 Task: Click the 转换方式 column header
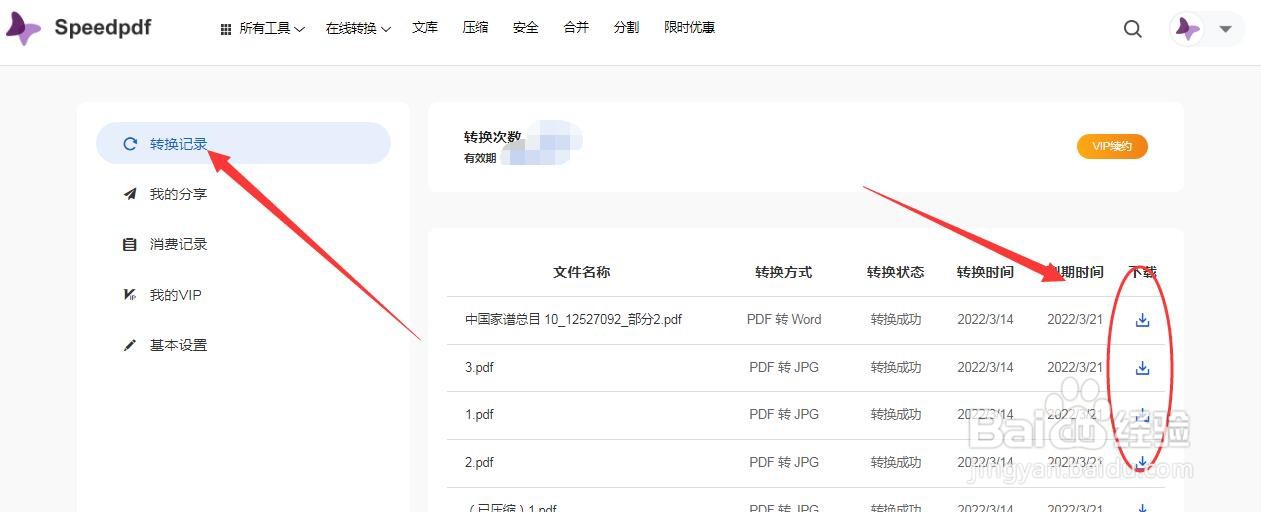(784, 272)
